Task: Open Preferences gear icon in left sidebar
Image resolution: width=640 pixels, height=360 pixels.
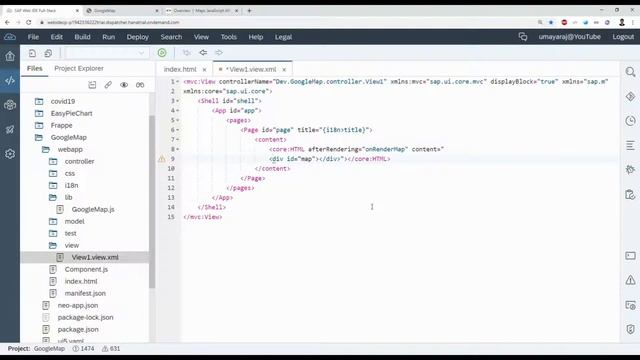Action: pos(10,154)
